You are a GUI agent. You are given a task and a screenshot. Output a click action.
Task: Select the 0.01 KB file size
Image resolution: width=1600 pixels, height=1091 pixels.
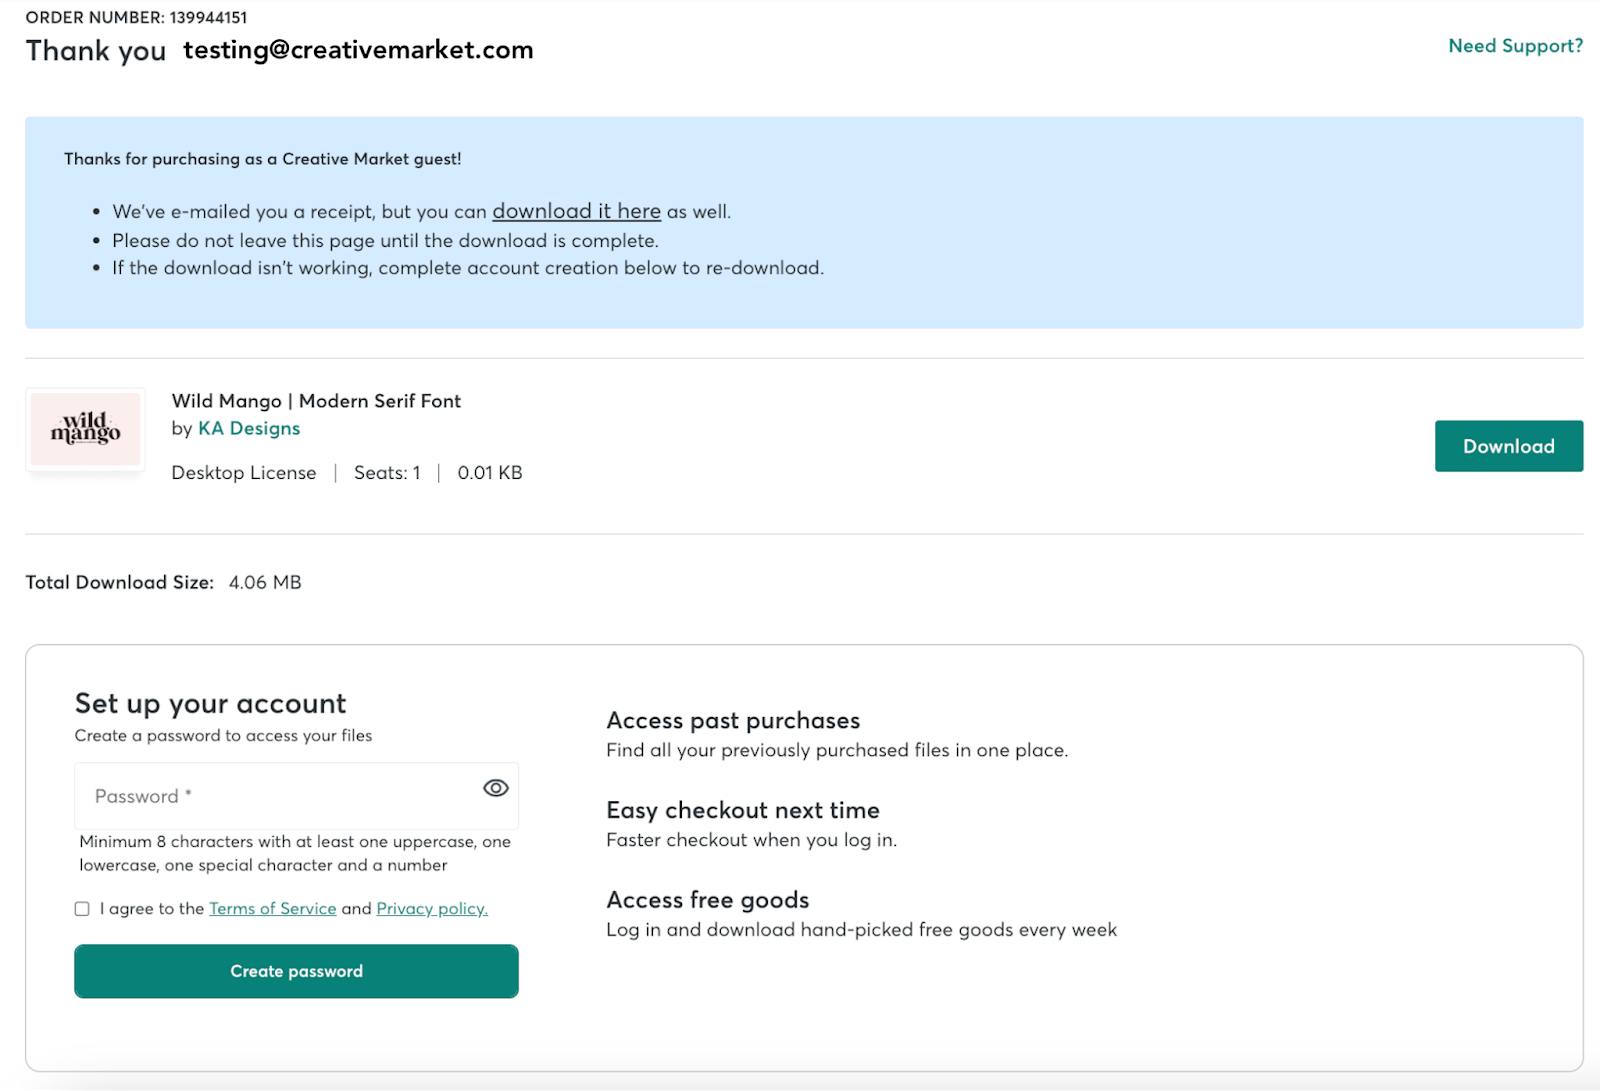[490, 473]
